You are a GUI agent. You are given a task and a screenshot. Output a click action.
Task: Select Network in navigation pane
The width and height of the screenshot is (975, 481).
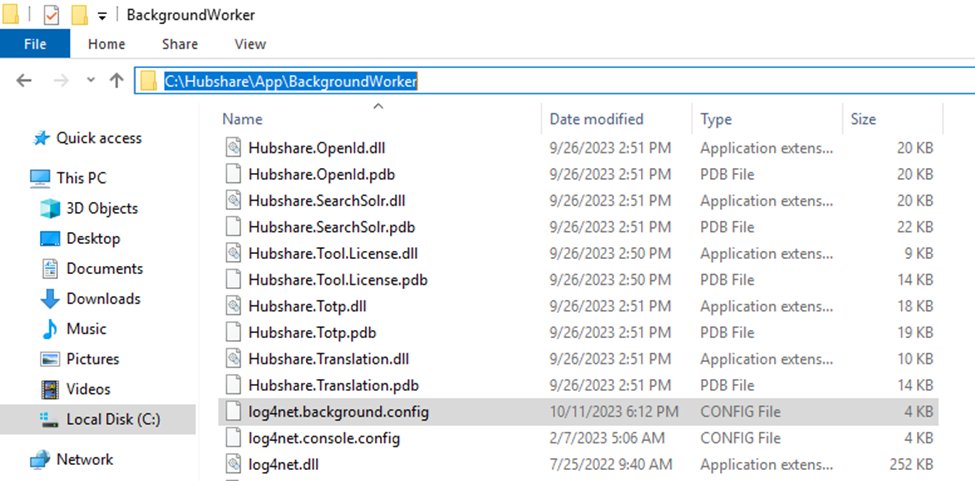pyautogui.click(x=84, y=460)
